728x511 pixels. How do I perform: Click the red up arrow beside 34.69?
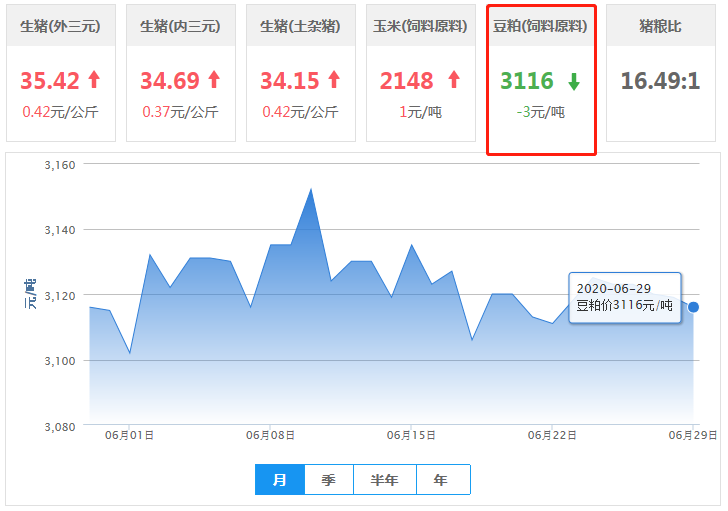(213, 80)
